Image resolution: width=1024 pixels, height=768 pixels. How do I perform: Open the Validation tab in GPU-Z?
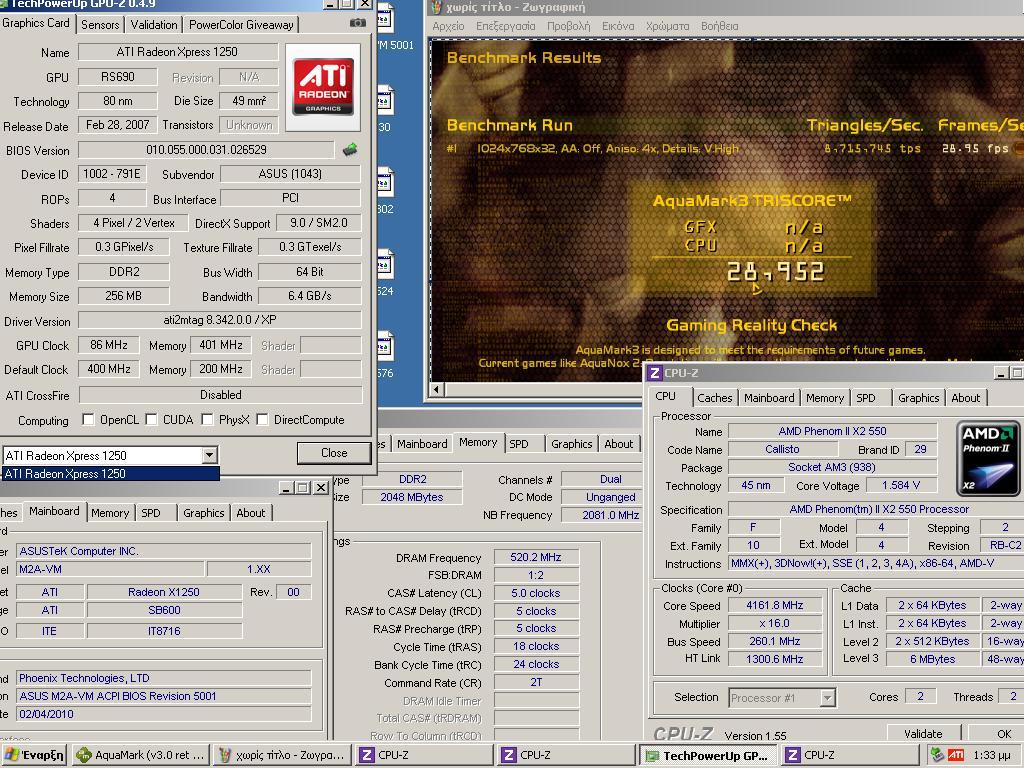(153, 25)
